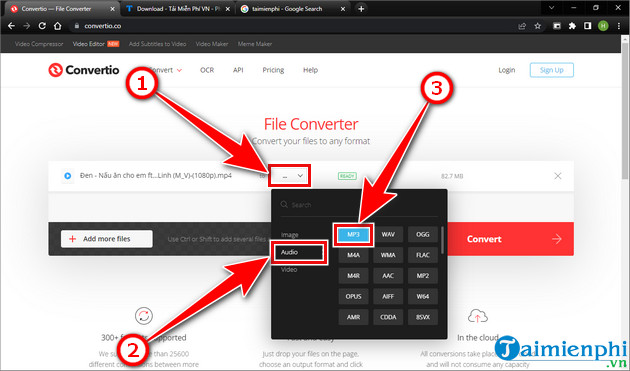Select Video format category
This screenshot has width=630, height=371.
click(x=289, y=269)
